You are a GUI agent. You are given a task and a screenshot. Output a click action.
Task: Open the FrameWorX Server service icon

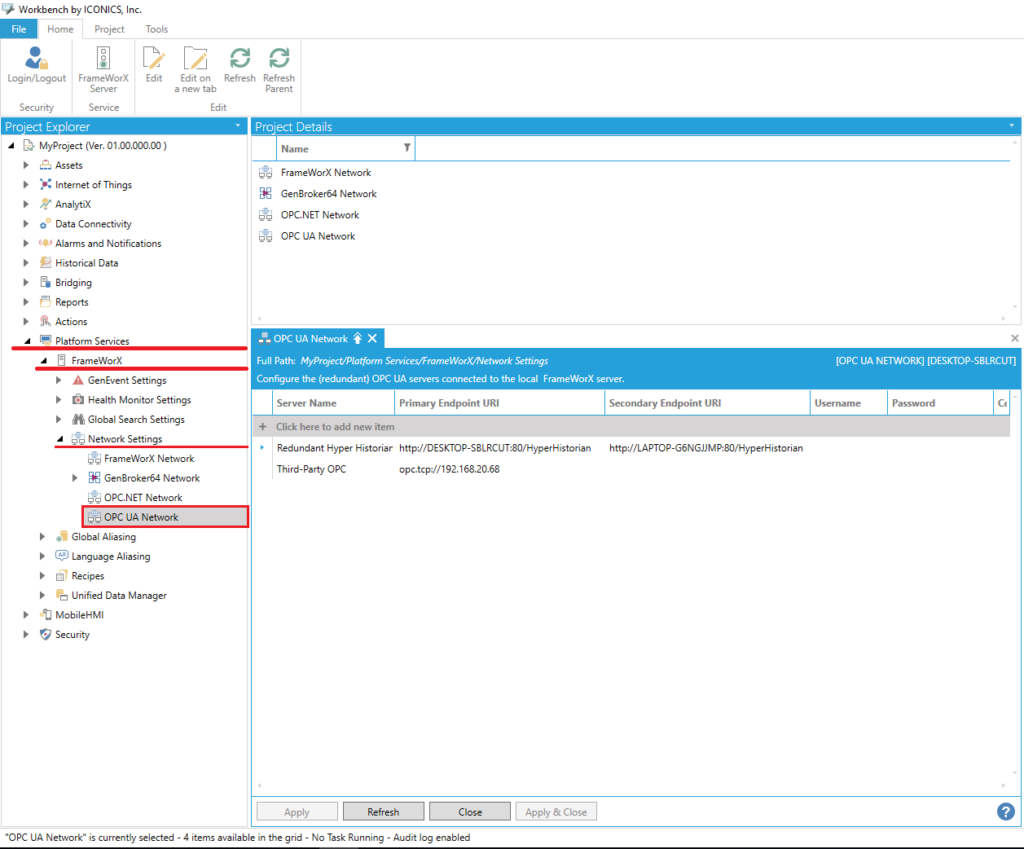coord(103,69)
